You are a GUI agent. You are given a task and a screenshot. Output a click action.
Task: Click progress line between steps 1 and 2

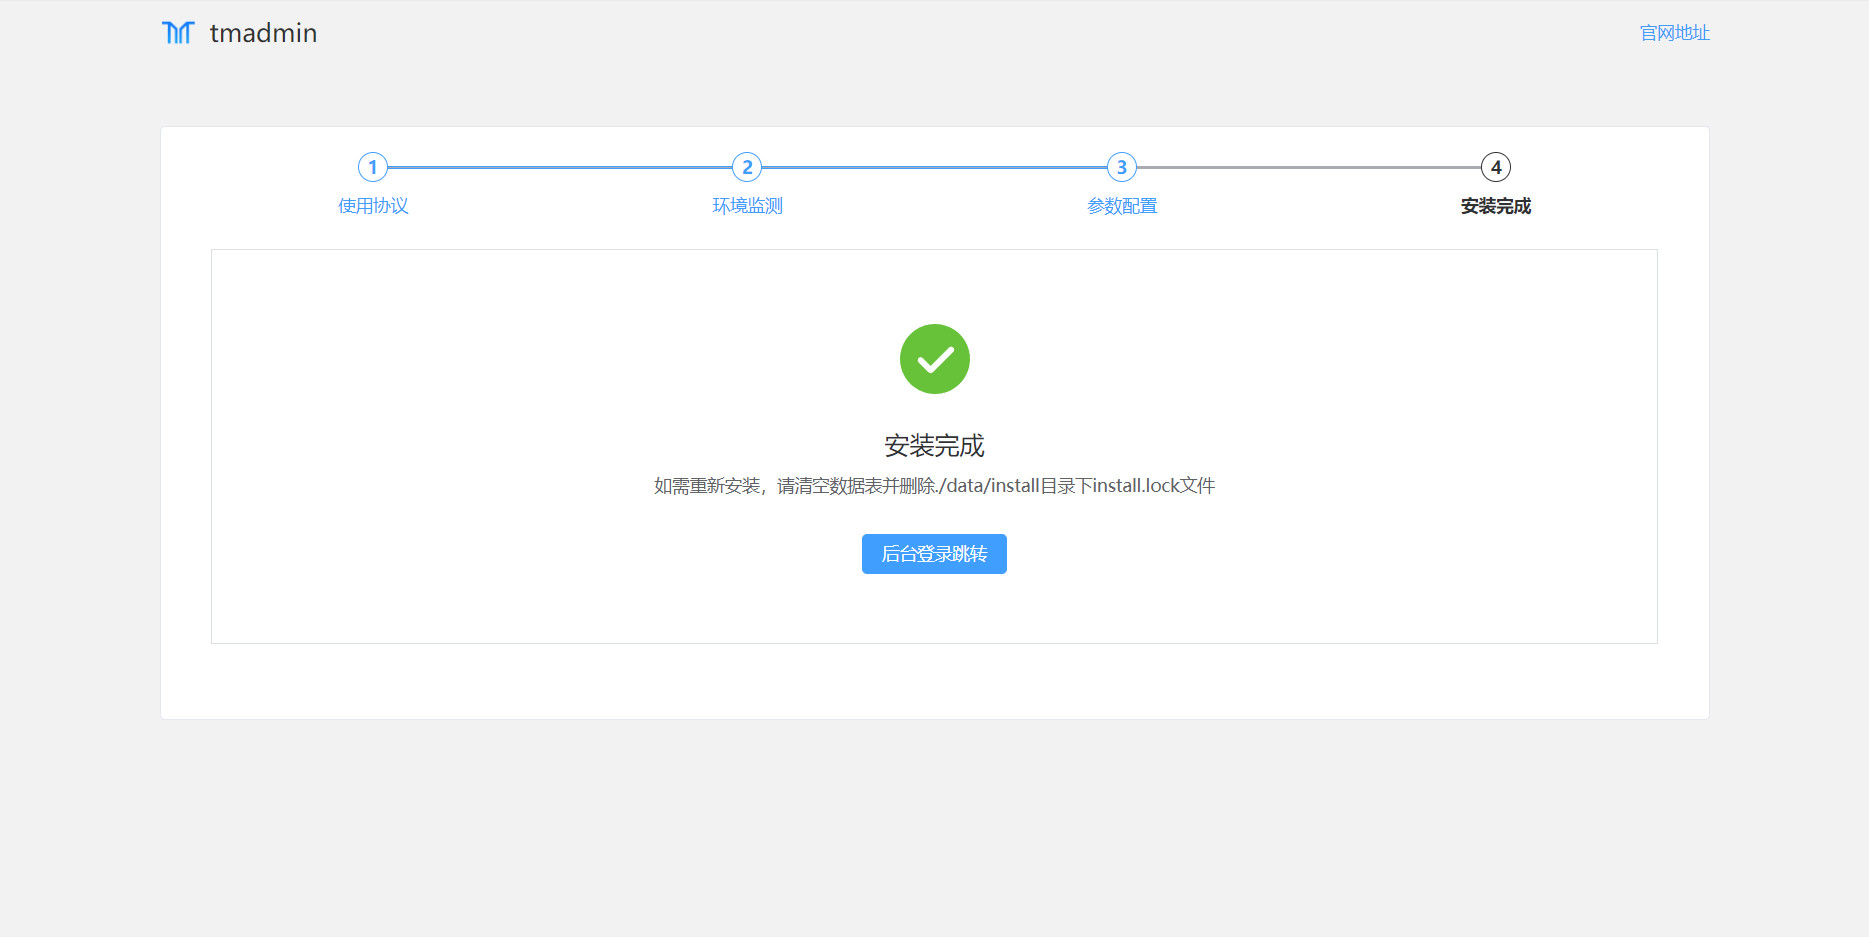(560, 167)
